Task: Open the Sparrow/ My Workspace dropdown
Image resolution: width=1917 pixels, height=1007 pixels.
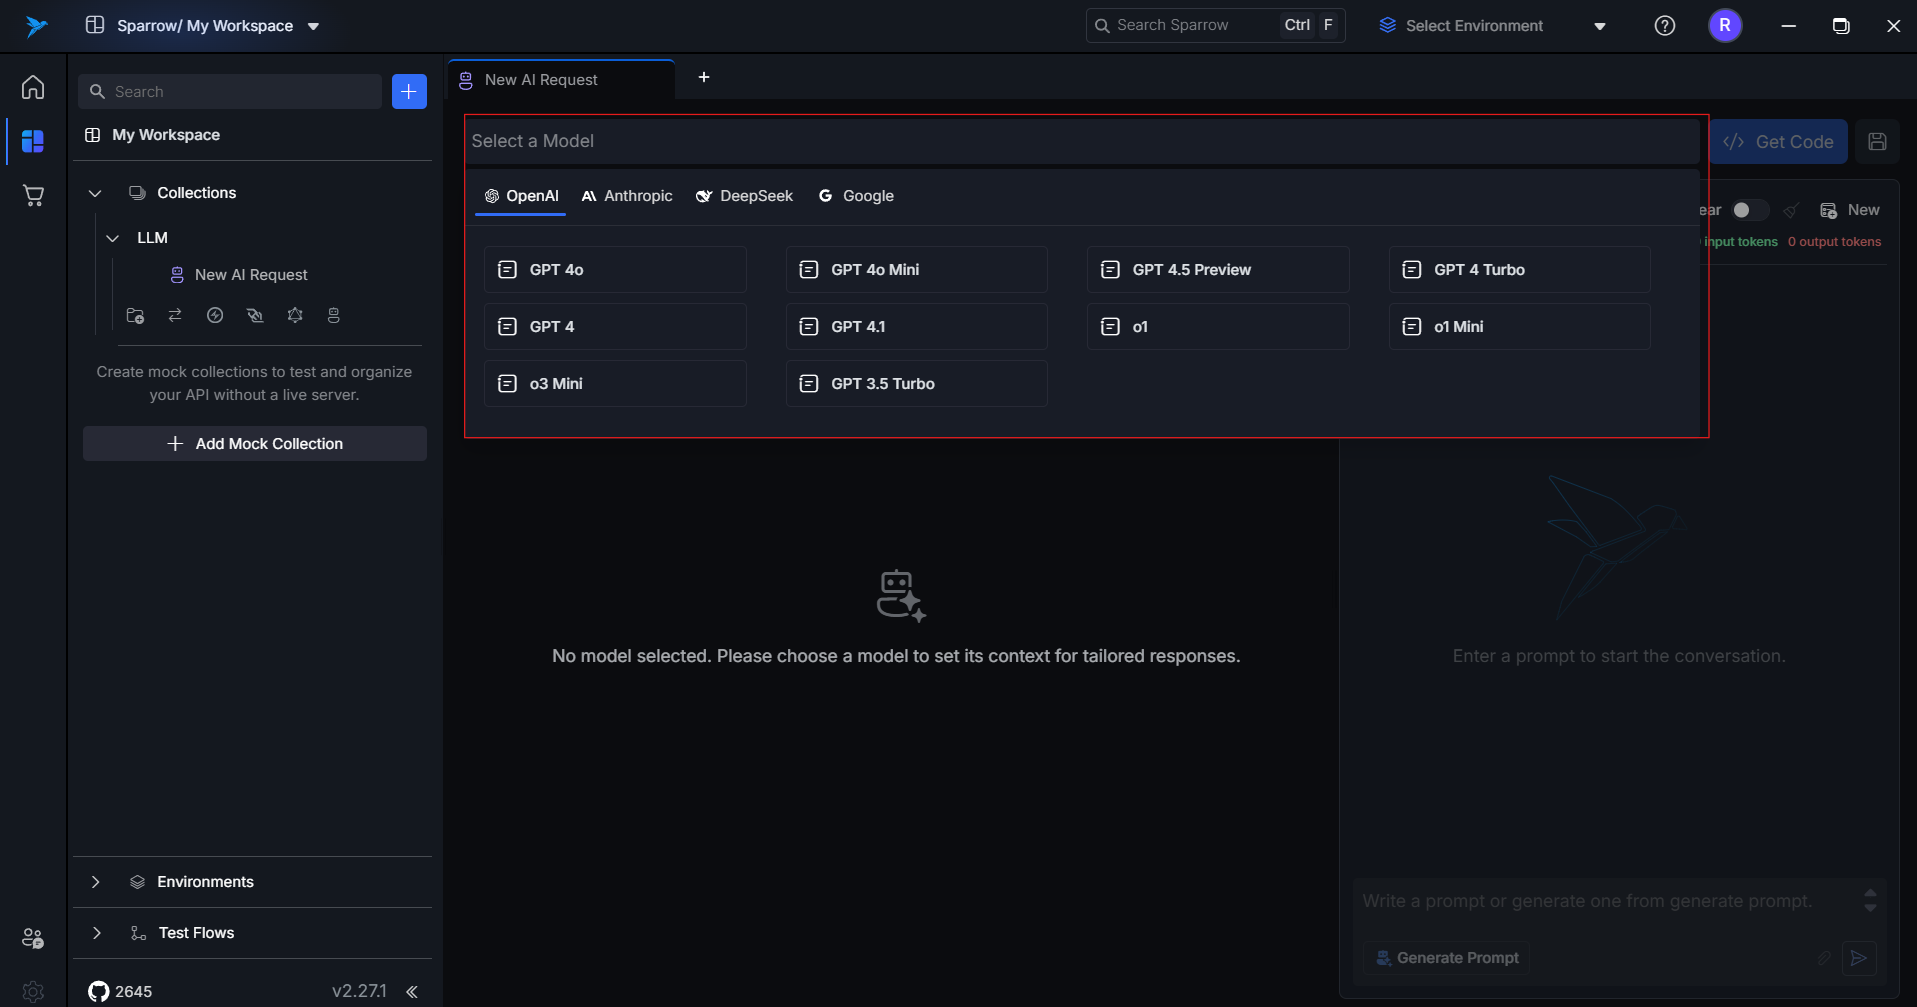Action: pos(204,26)
